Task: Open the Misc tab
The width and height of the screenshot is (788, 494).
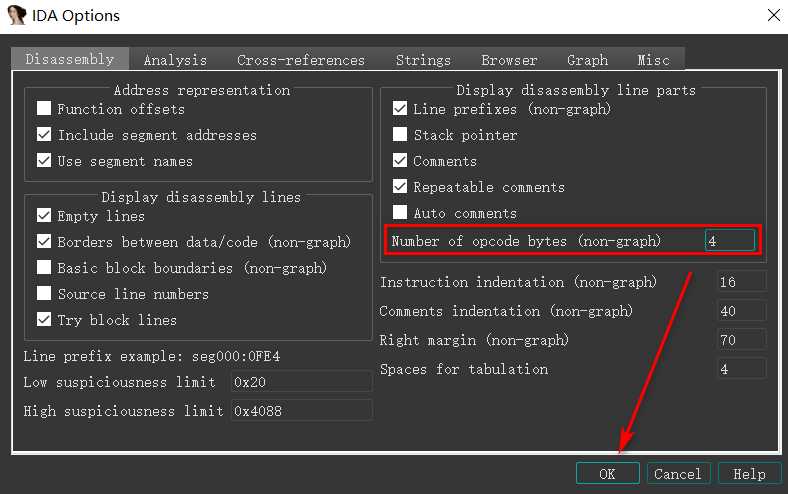Action: pyautogui.click(x=653, y=60)
